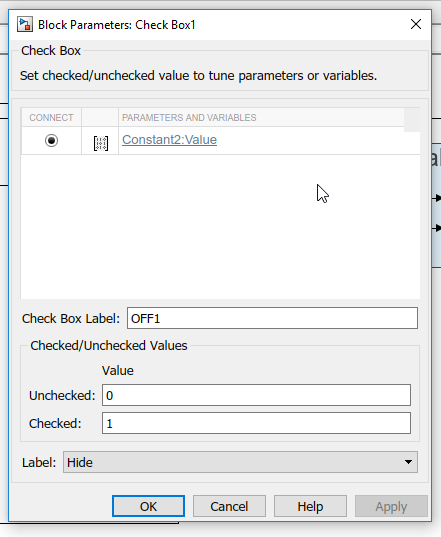Screen dimensions: 441x537
Task: Select the connect radio button for Constant2:Value
Action: [x=51, y=140]
